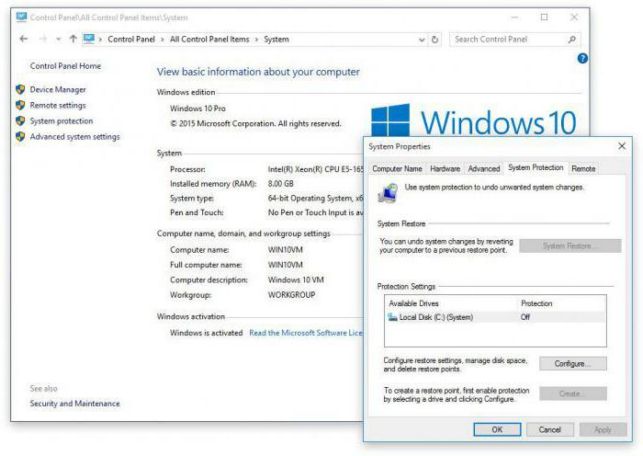
Task: Click the WORKGROUP value
Action: pyautogui.click(x=292, y=295)
